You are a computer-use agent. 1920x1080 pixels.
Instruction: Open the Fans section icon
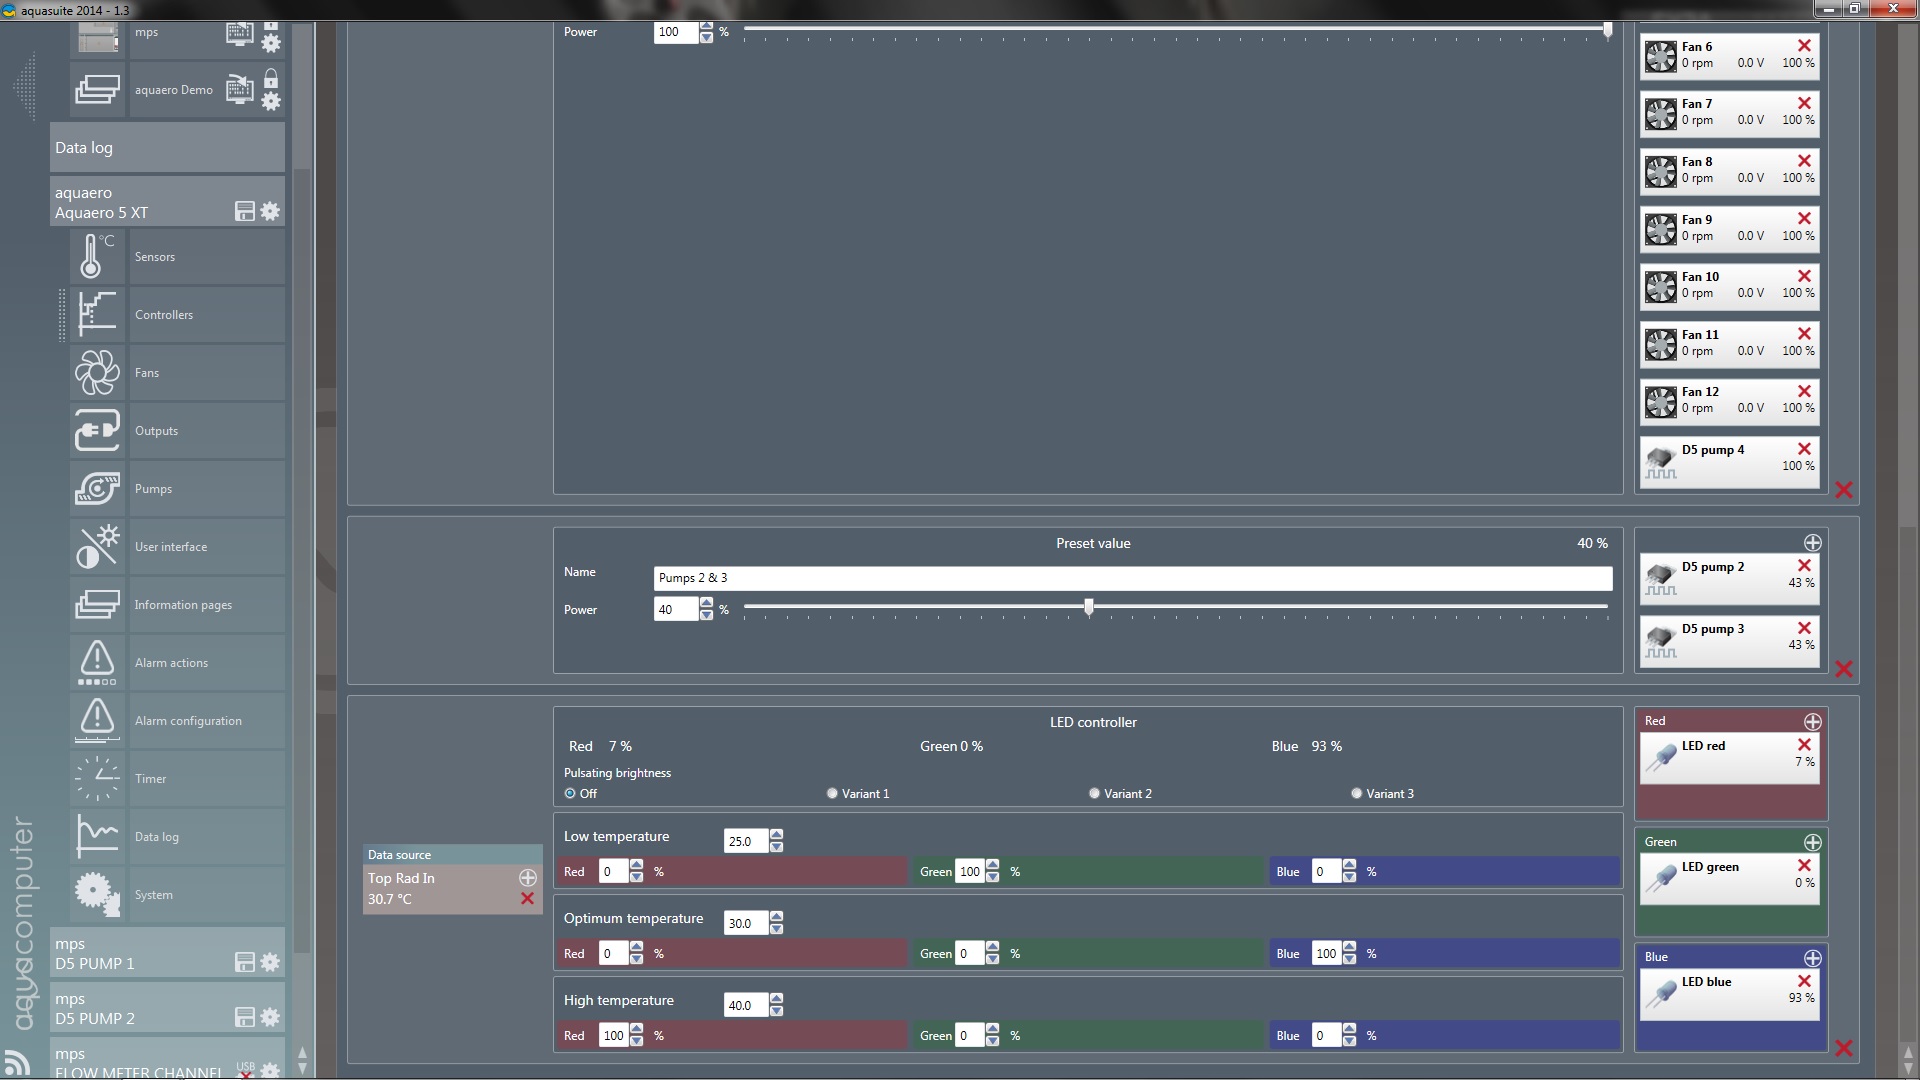(x=97, y=373)
